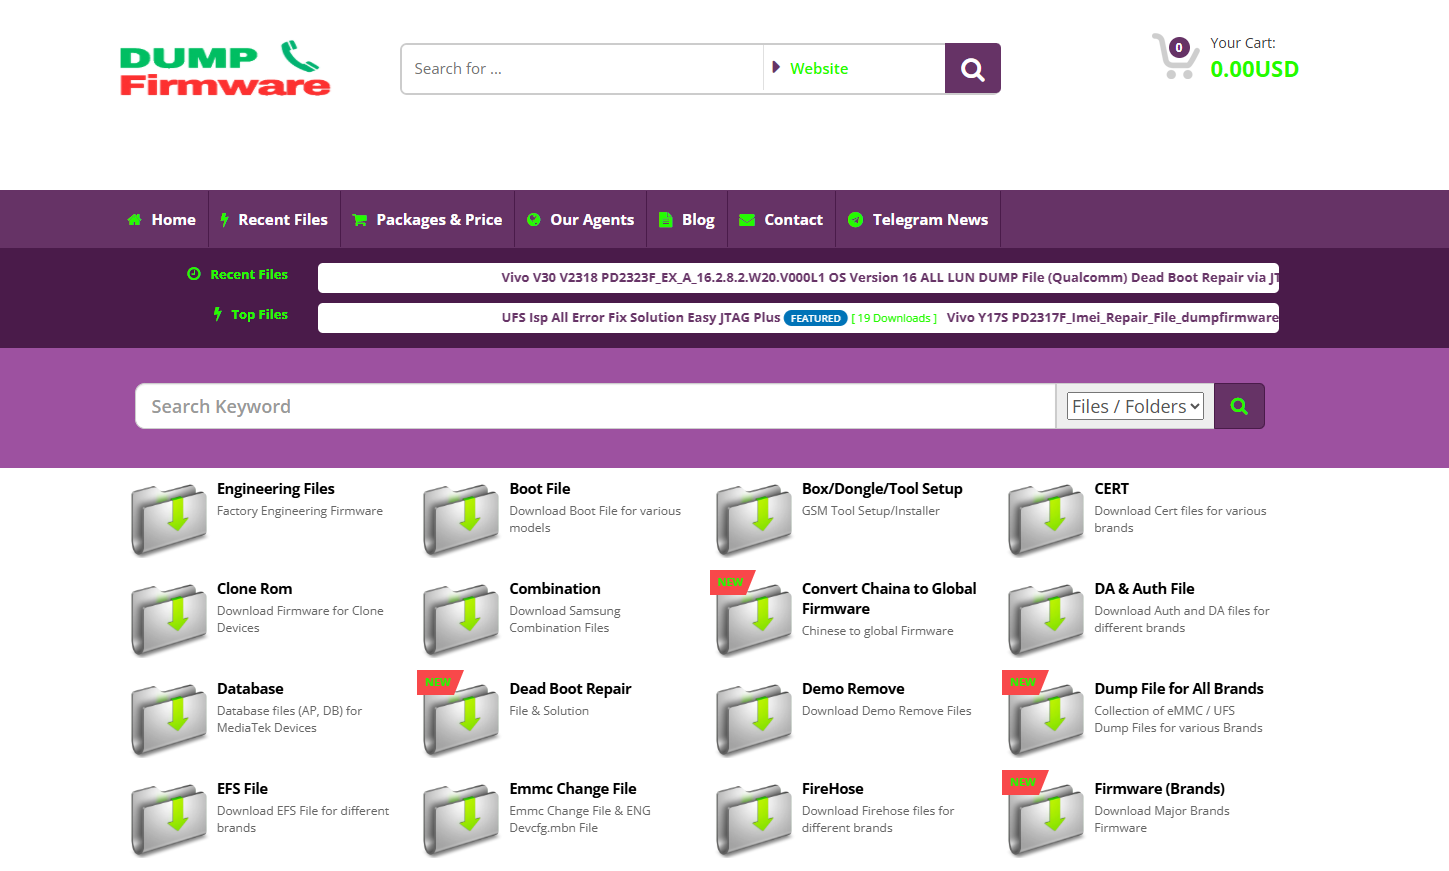Open the shopping cart icon

(x=1175, y=56)
